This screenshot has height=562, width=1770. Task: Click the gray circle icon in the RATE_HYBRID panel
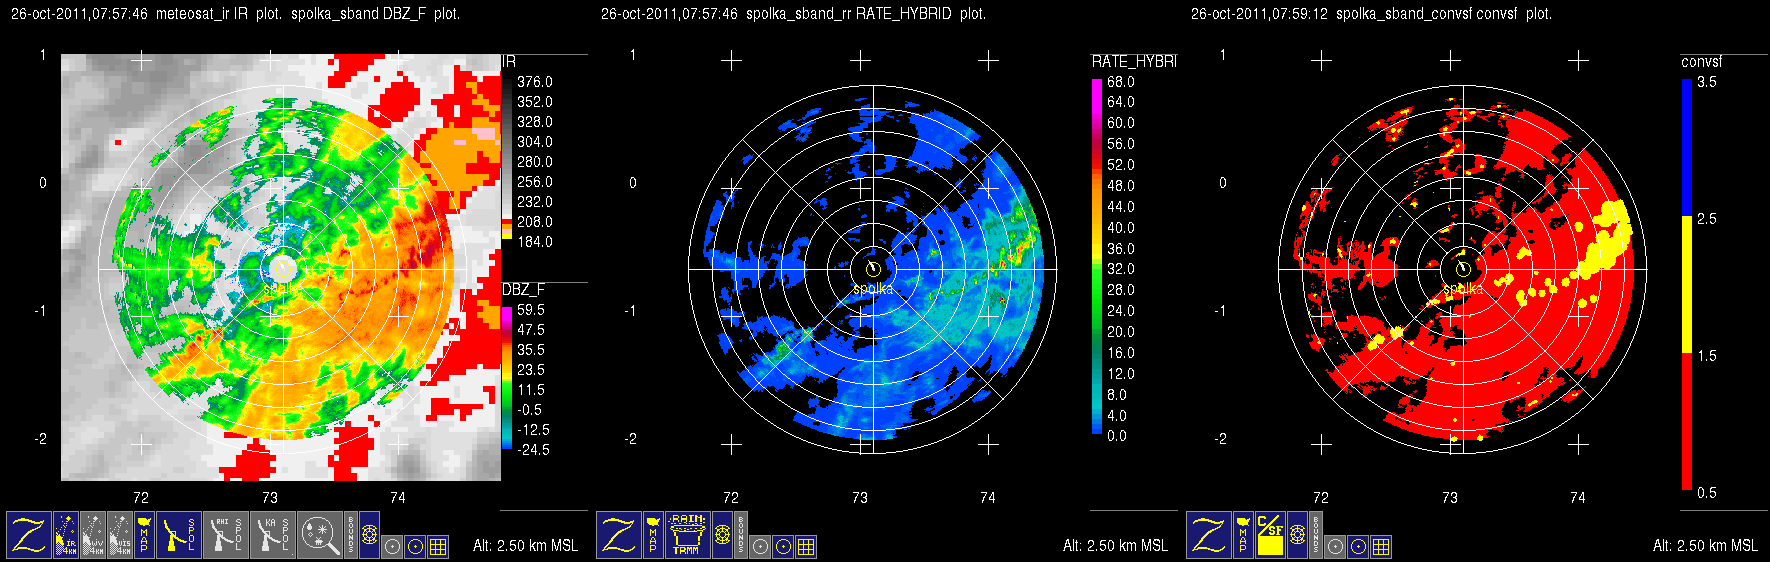[x=760, y=546]
